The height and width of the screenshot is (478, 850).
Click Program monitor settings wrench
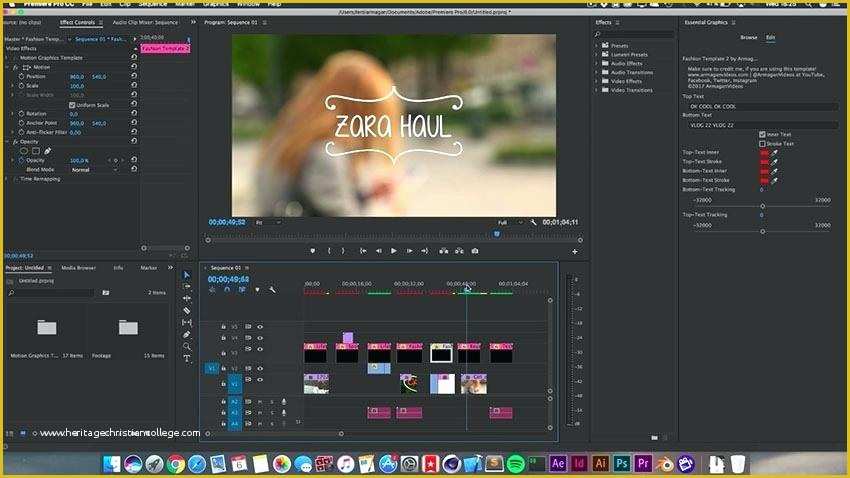pos(533,222)
